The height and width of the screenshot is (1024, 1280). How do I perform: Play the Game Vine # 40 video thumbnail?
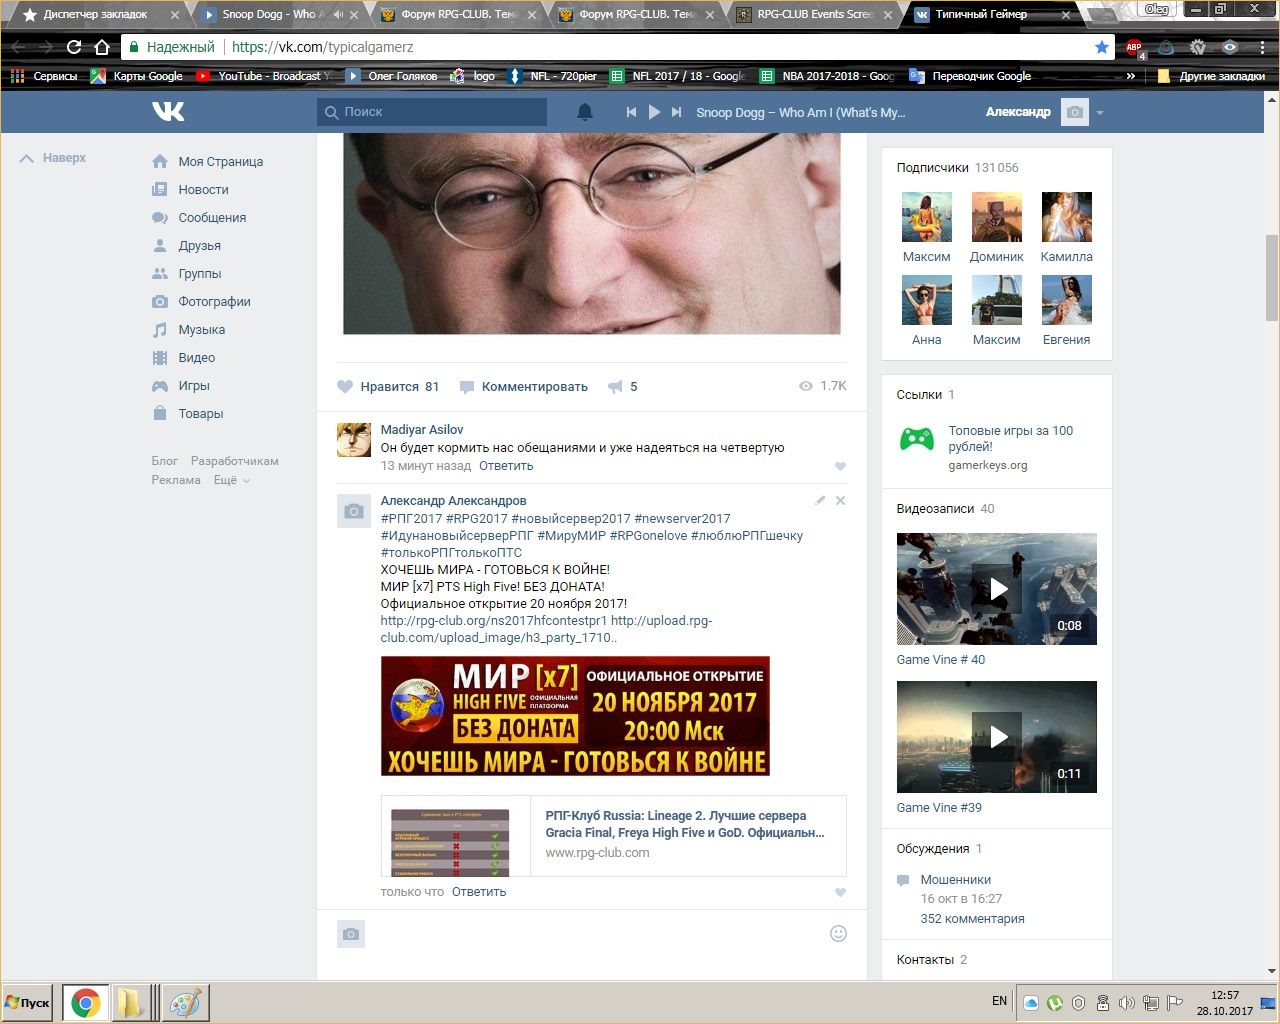(x=997, y=589)
